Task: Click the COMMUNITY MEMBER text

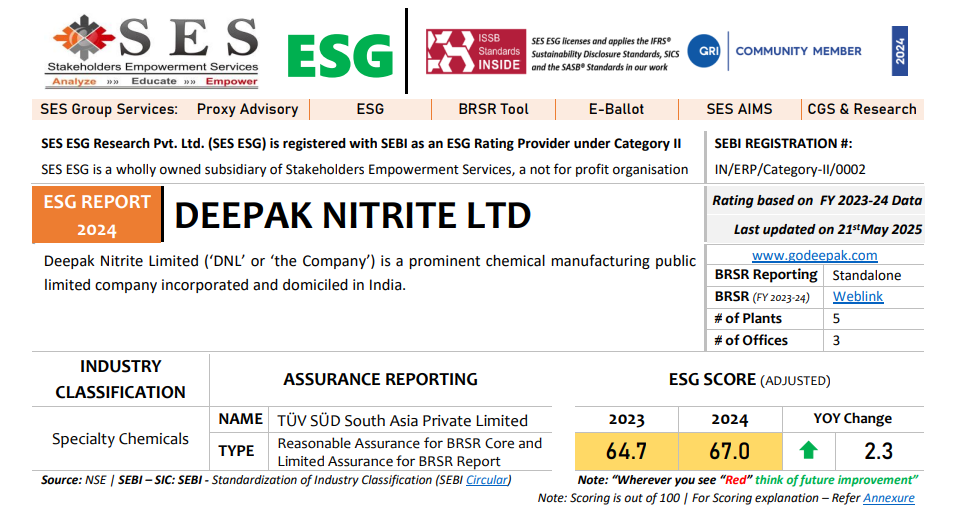Action: (799, 51)
